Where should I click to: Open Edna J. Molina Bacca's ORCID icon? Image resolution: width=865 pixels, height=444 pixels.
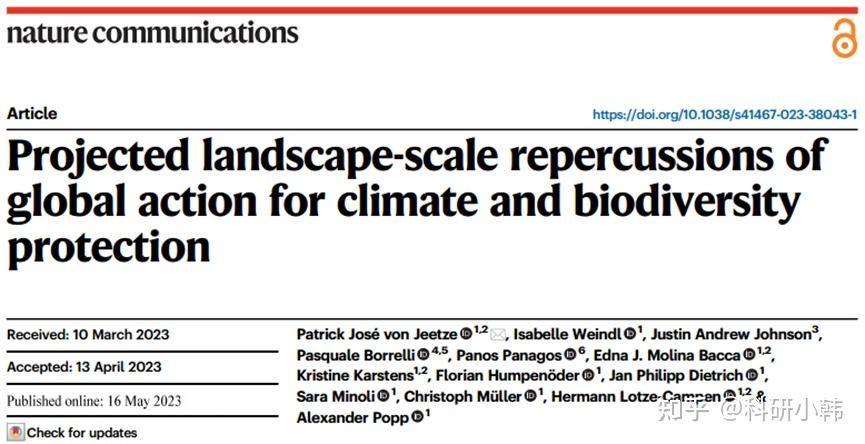(749, 355)
